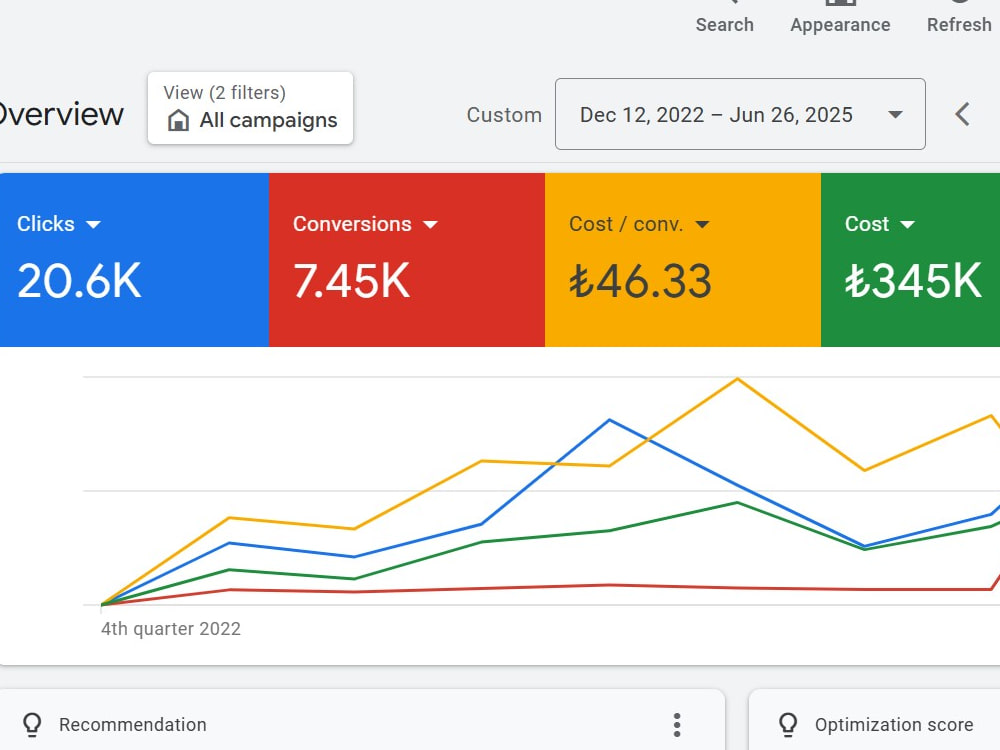Click the Optimization score card title

[894, 725]
